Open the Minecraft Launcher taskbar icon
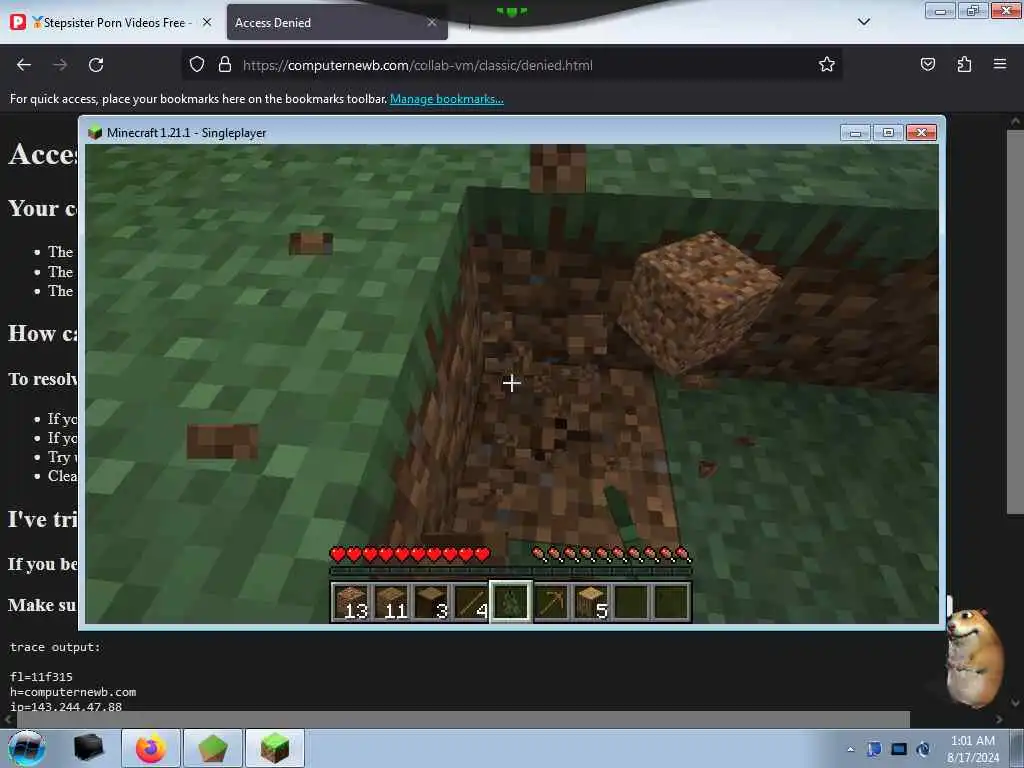1024x768 pixels. tap(213, 748)
